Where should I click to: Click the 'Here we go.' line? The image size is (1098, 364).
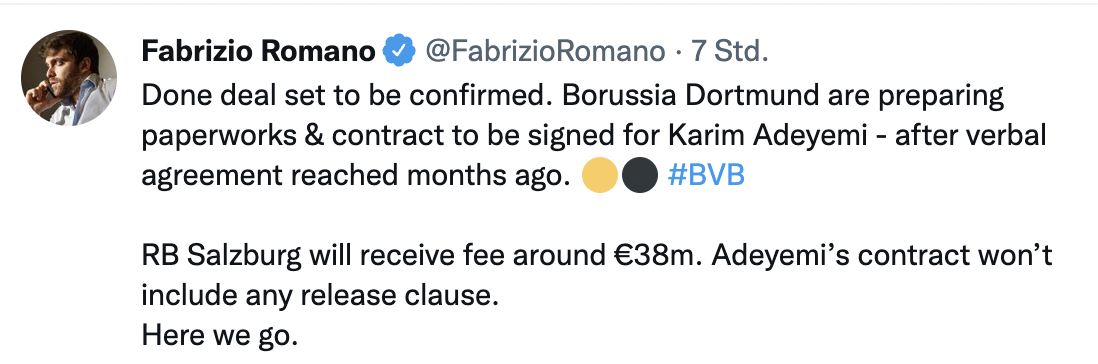[220, 335]
